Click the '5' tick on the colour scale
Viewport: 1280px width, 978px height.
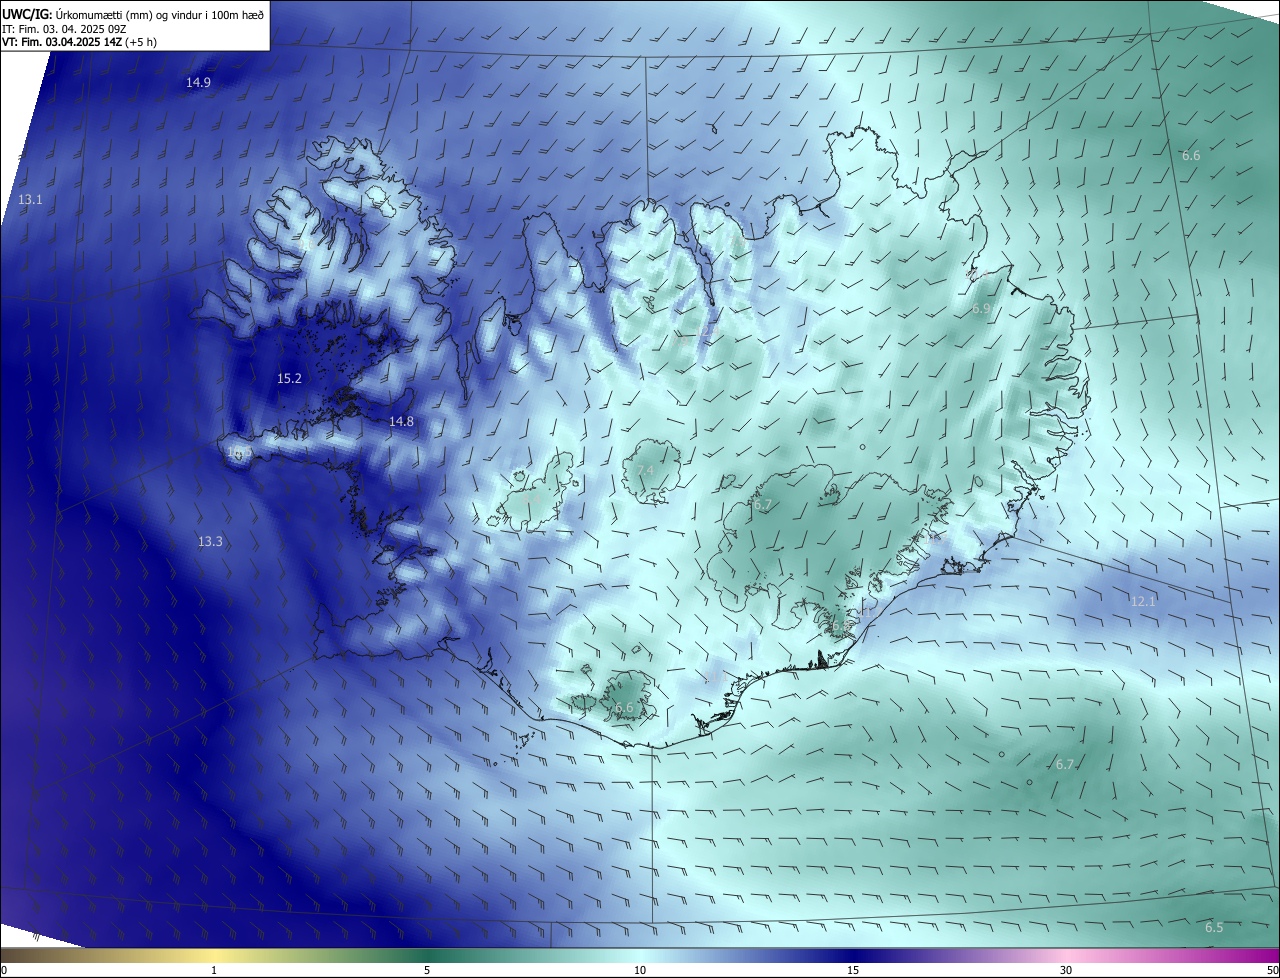pos(427,970)
